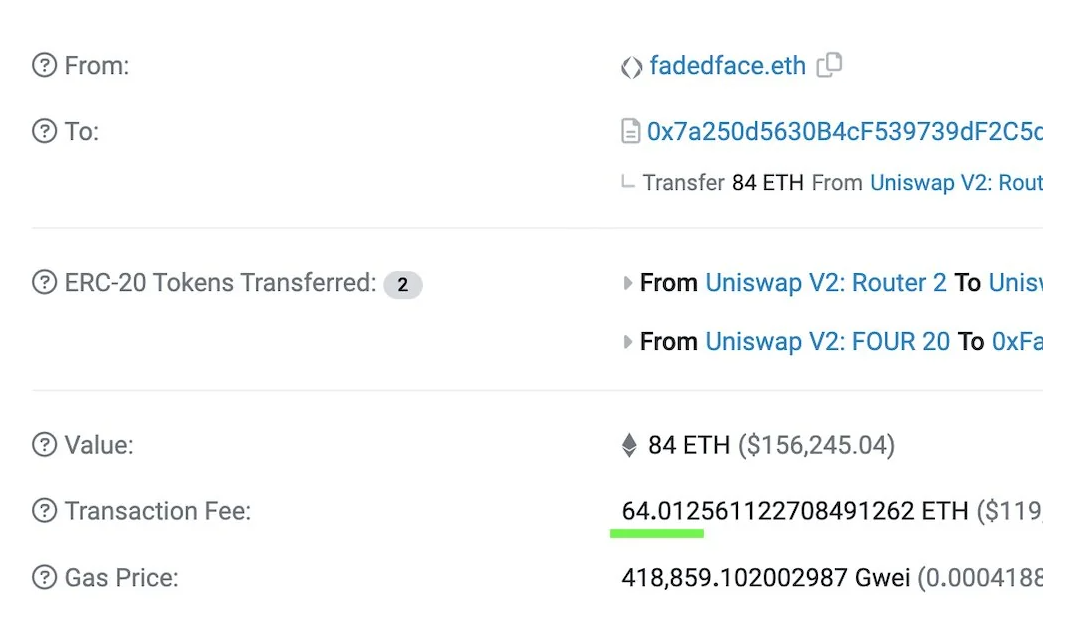1065x623 pixels.
Task: Click Uniswap V2 link in Transfer 84 ETH line
Action: click(x=955, y=183)
